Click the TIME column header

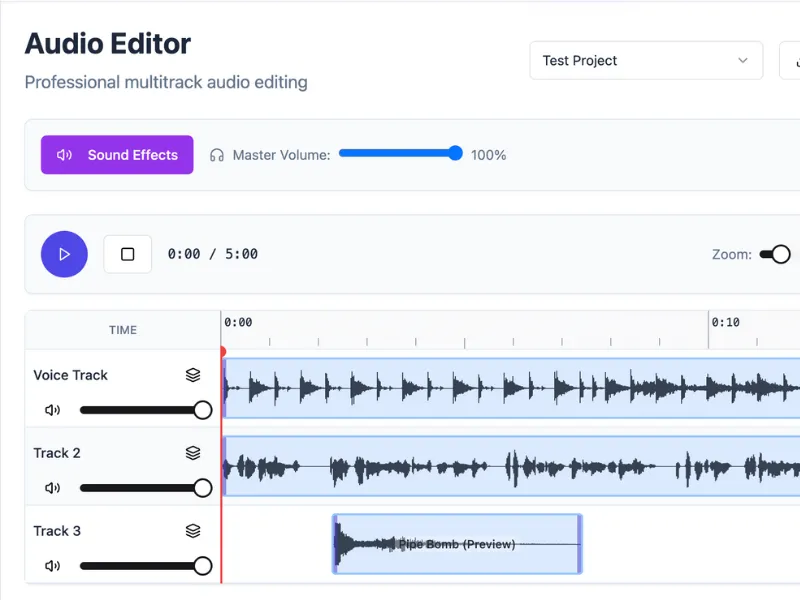[122, 330]
